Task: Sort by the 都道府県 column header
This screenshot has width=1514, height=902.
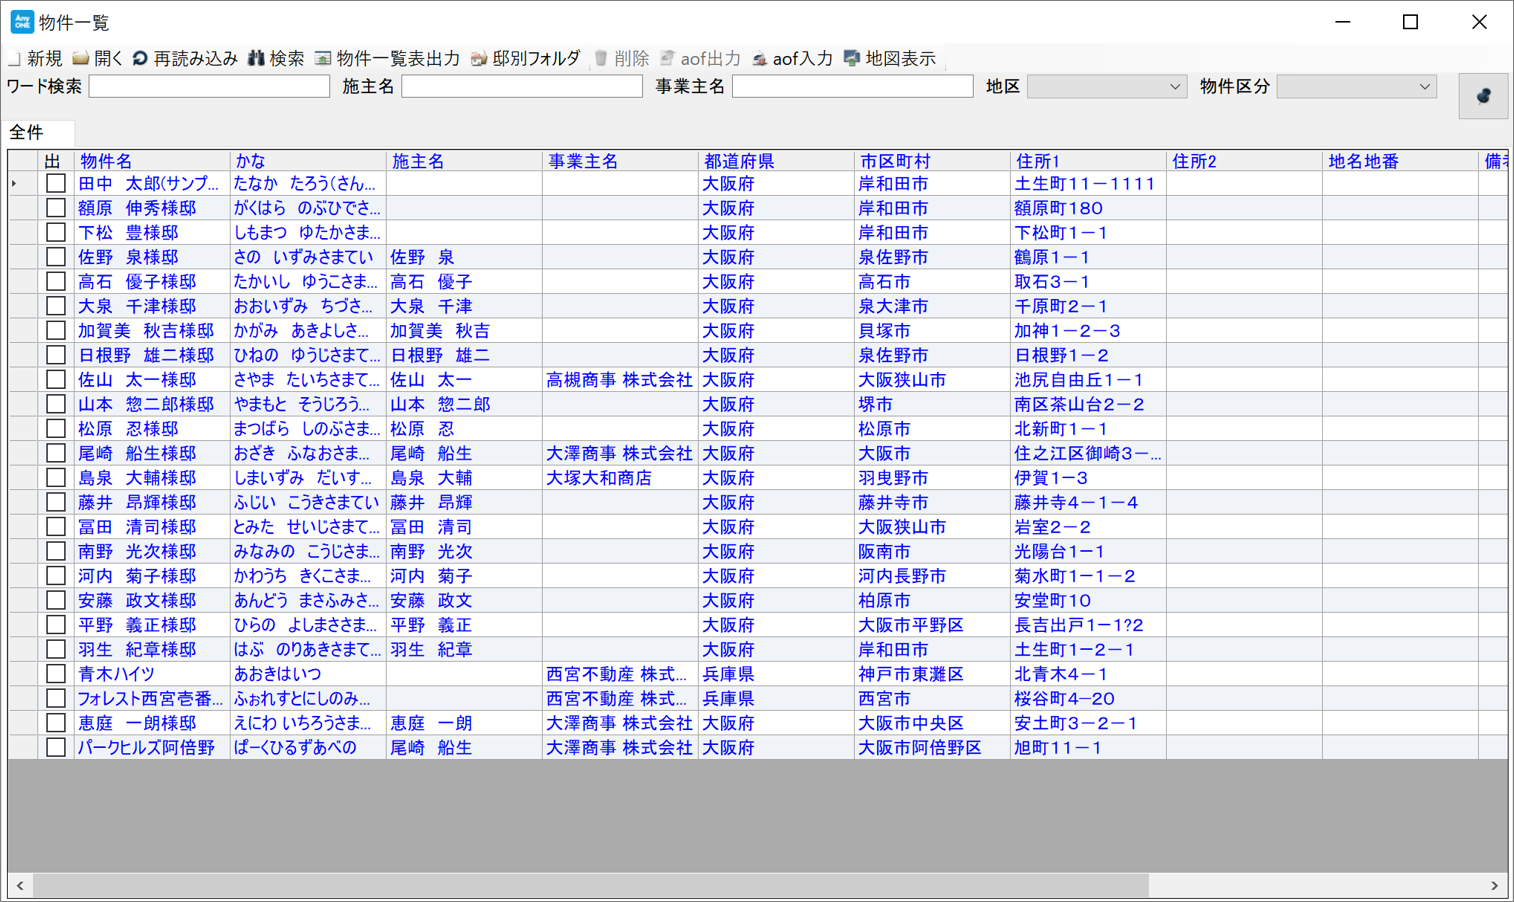Action: click(x=738, y=161)
